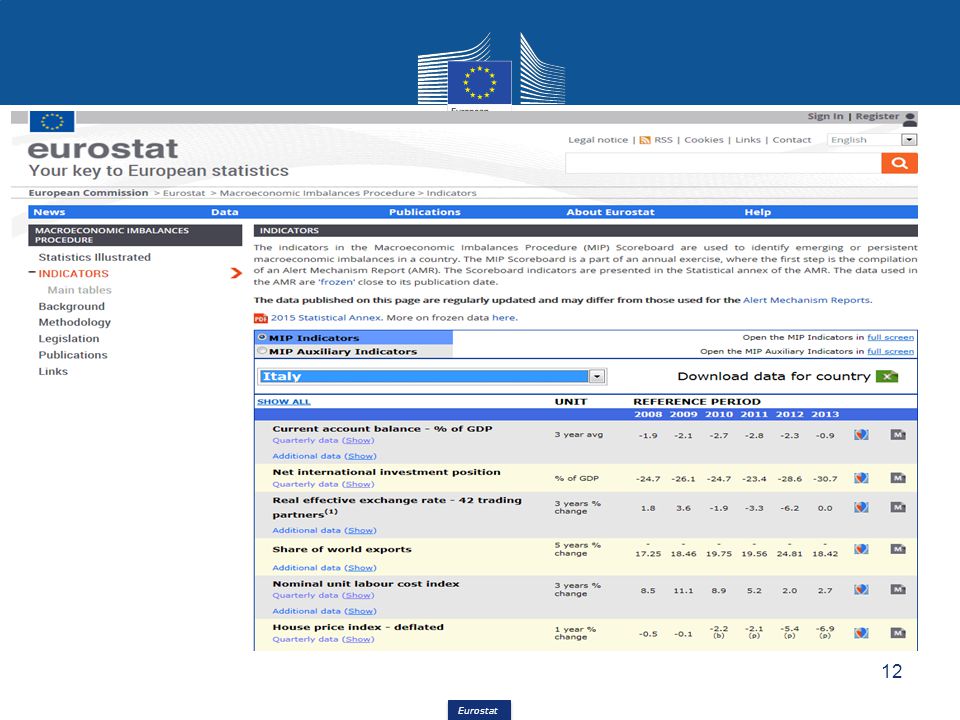Open the Publications menu in blue navigation bar
Viewport: 960px width, 720px height.
424,212
